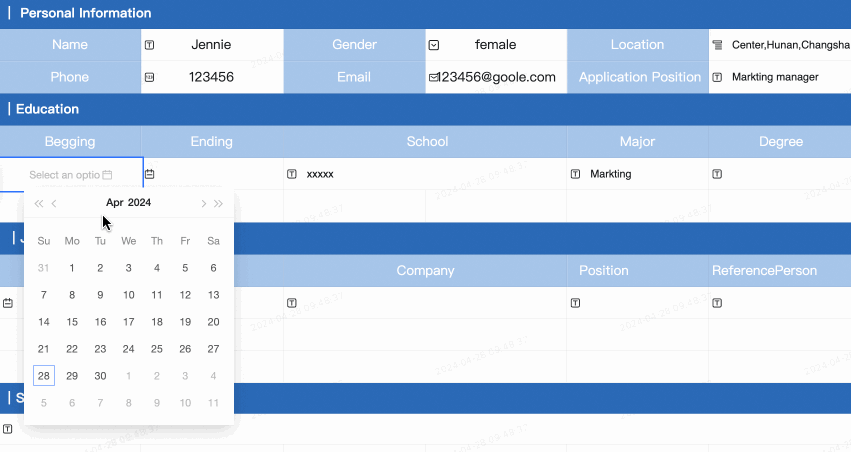851x452 pixels.
Task: Click the phone field icon beside 123456
Action: pos(149,78)
